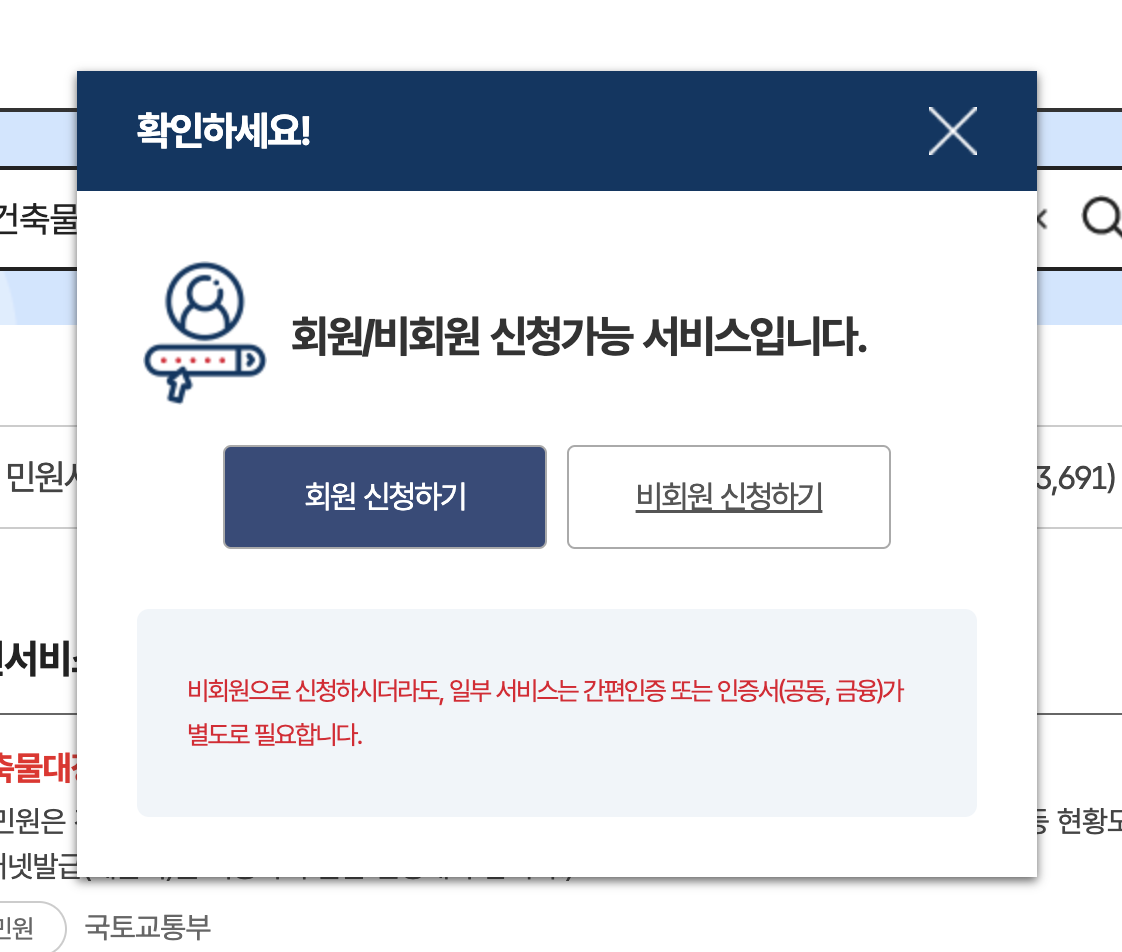This screenshot has height=952, width=1122.
Task: Click the user login illustration icon
Action: point(205,332)
